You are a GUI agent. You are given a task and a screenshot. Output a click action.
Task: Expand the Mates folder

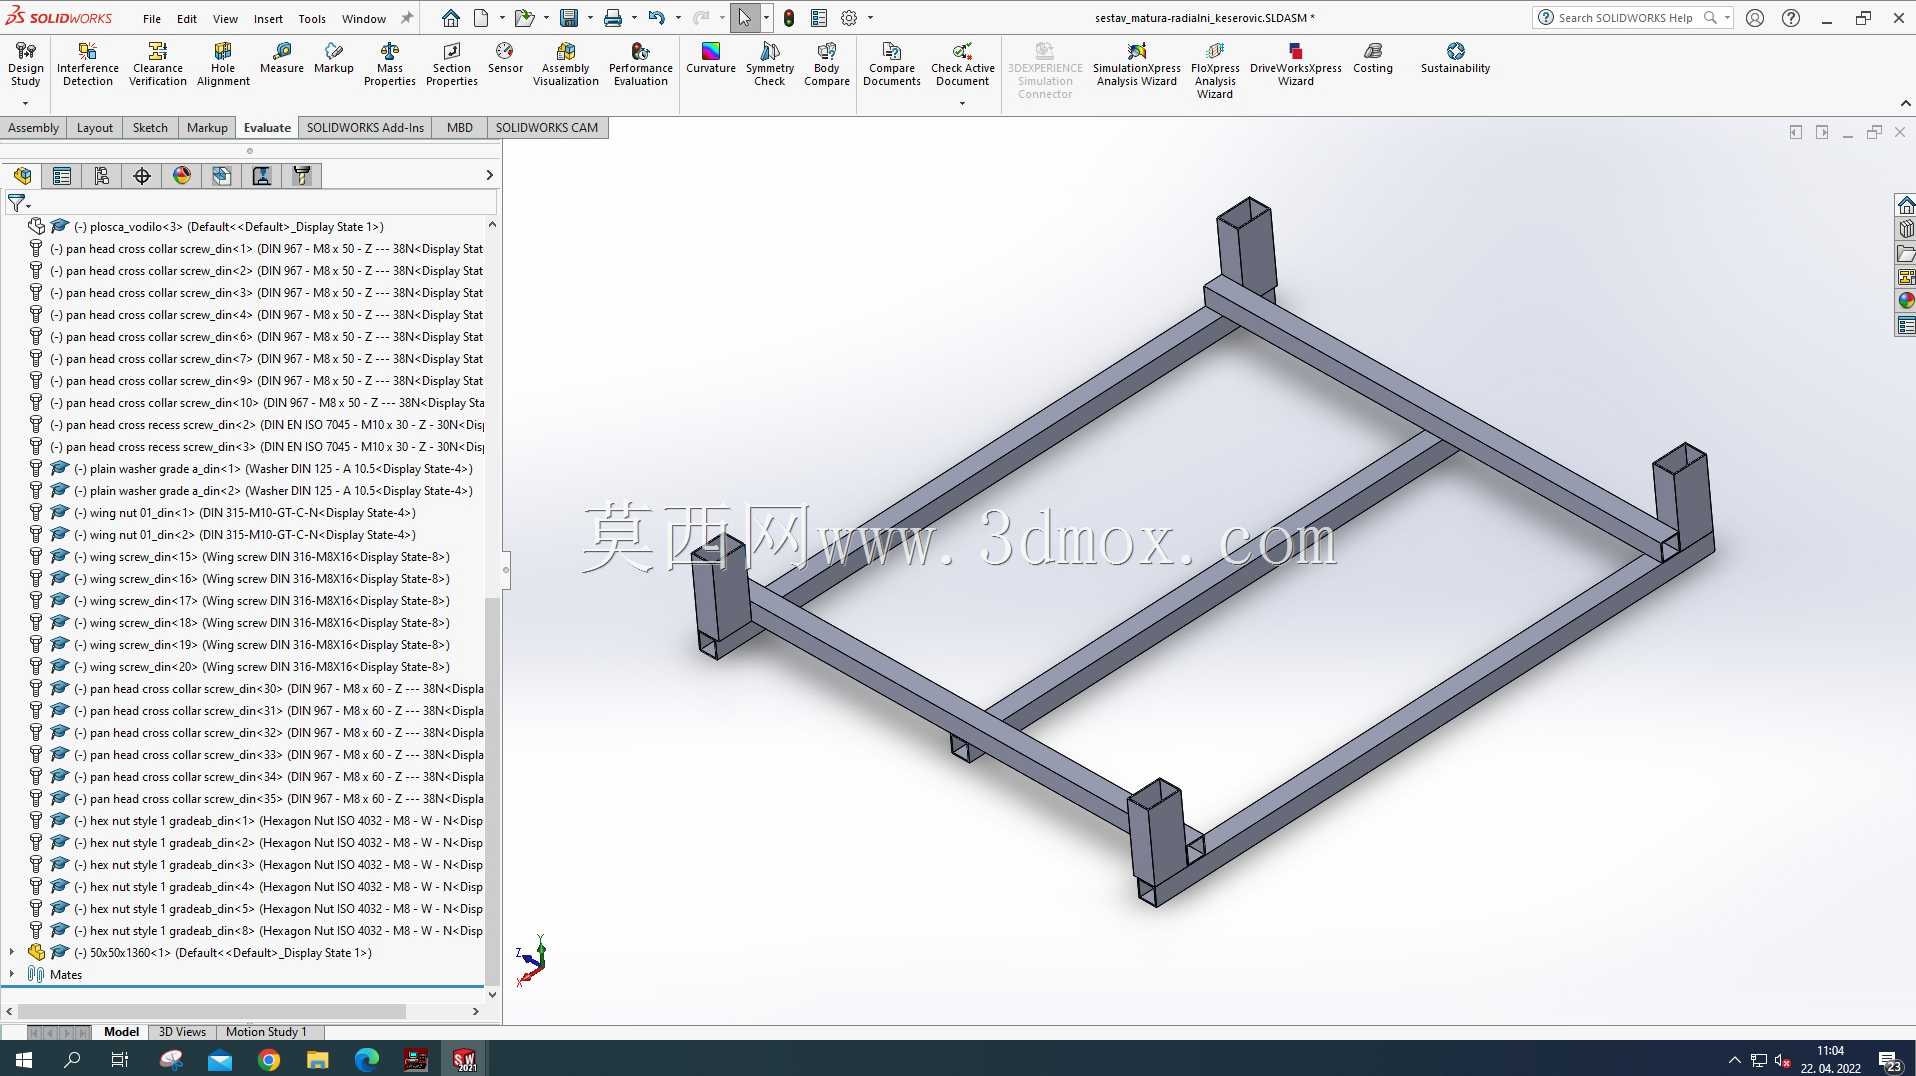(12, 974)
